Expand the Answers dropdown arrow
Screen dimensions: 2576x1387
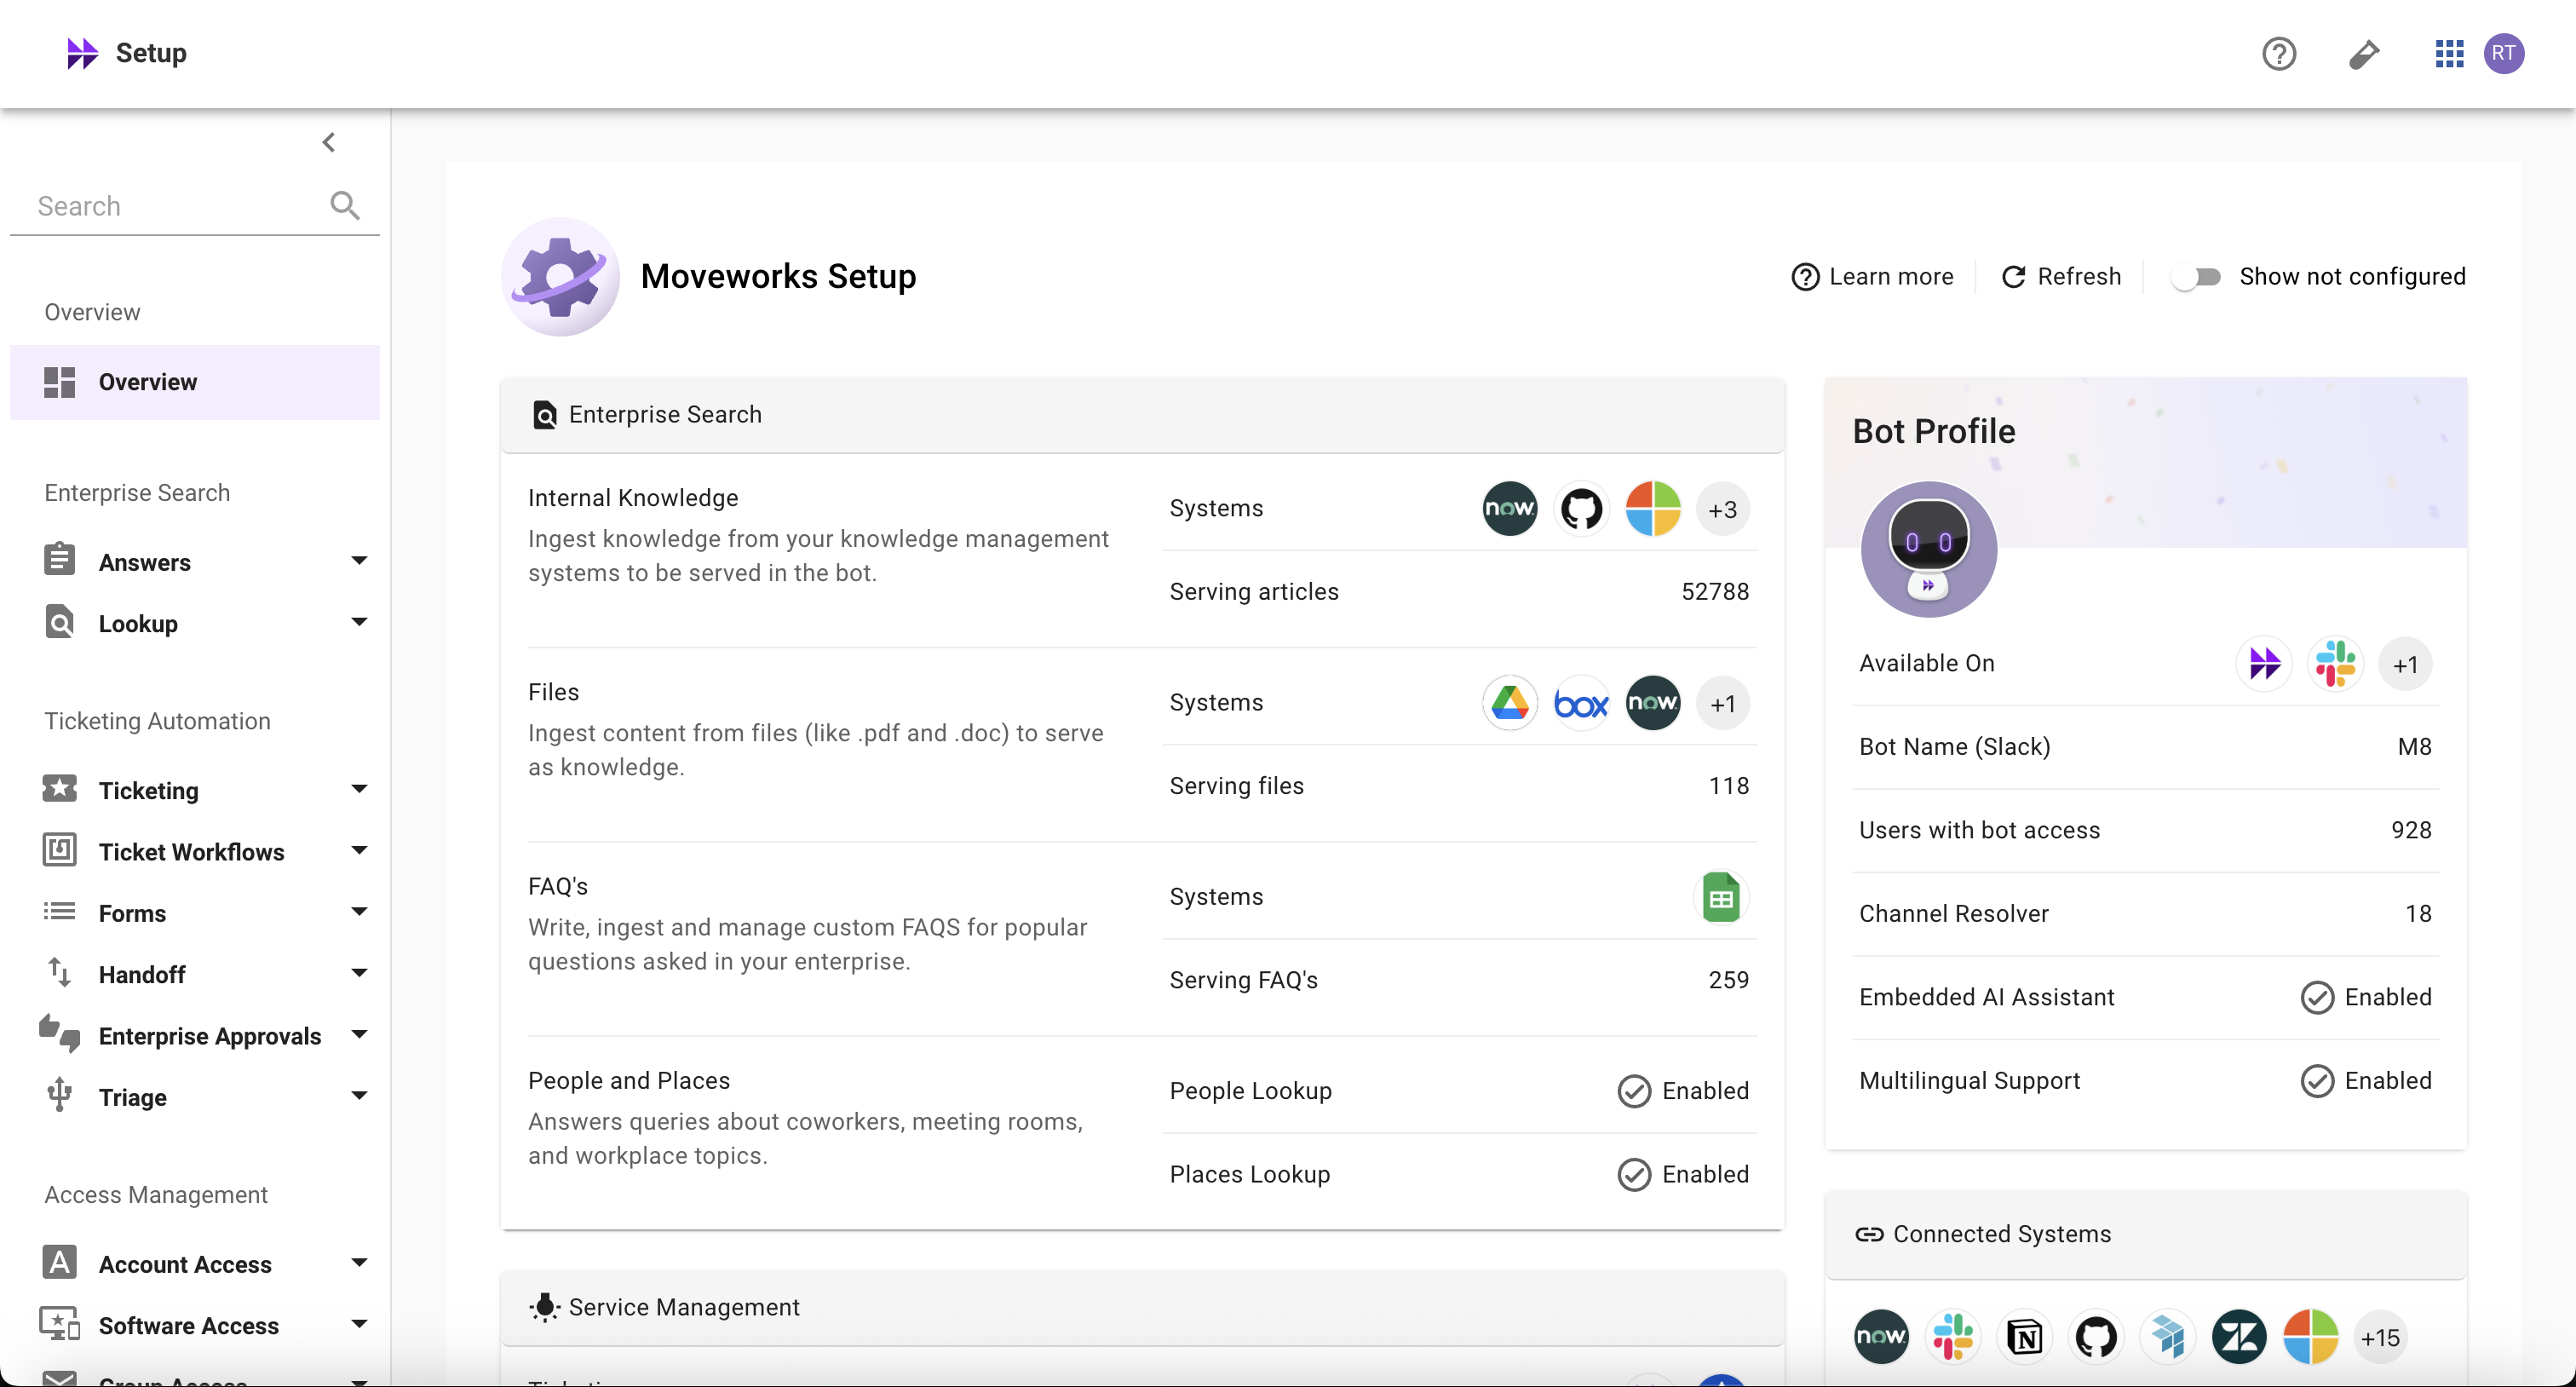tap(359, 561)
